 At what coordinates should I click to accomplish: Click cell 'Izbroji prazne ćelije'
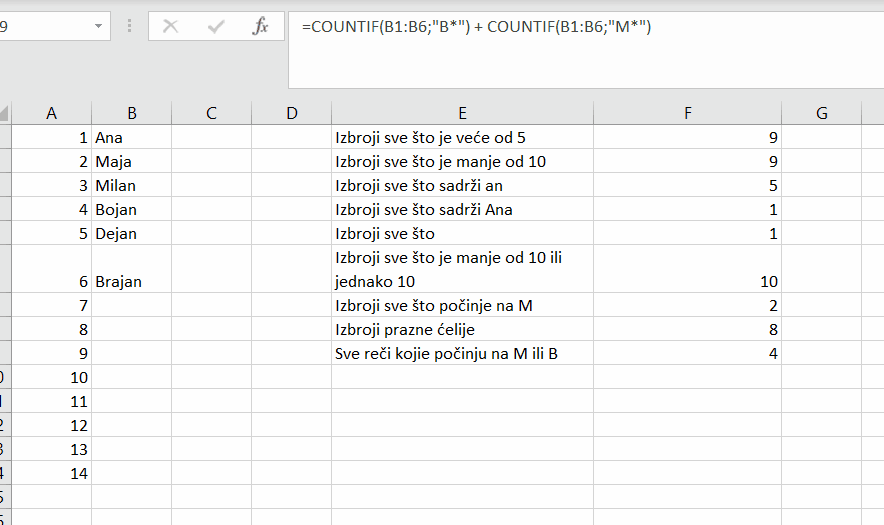pos(462,329)
